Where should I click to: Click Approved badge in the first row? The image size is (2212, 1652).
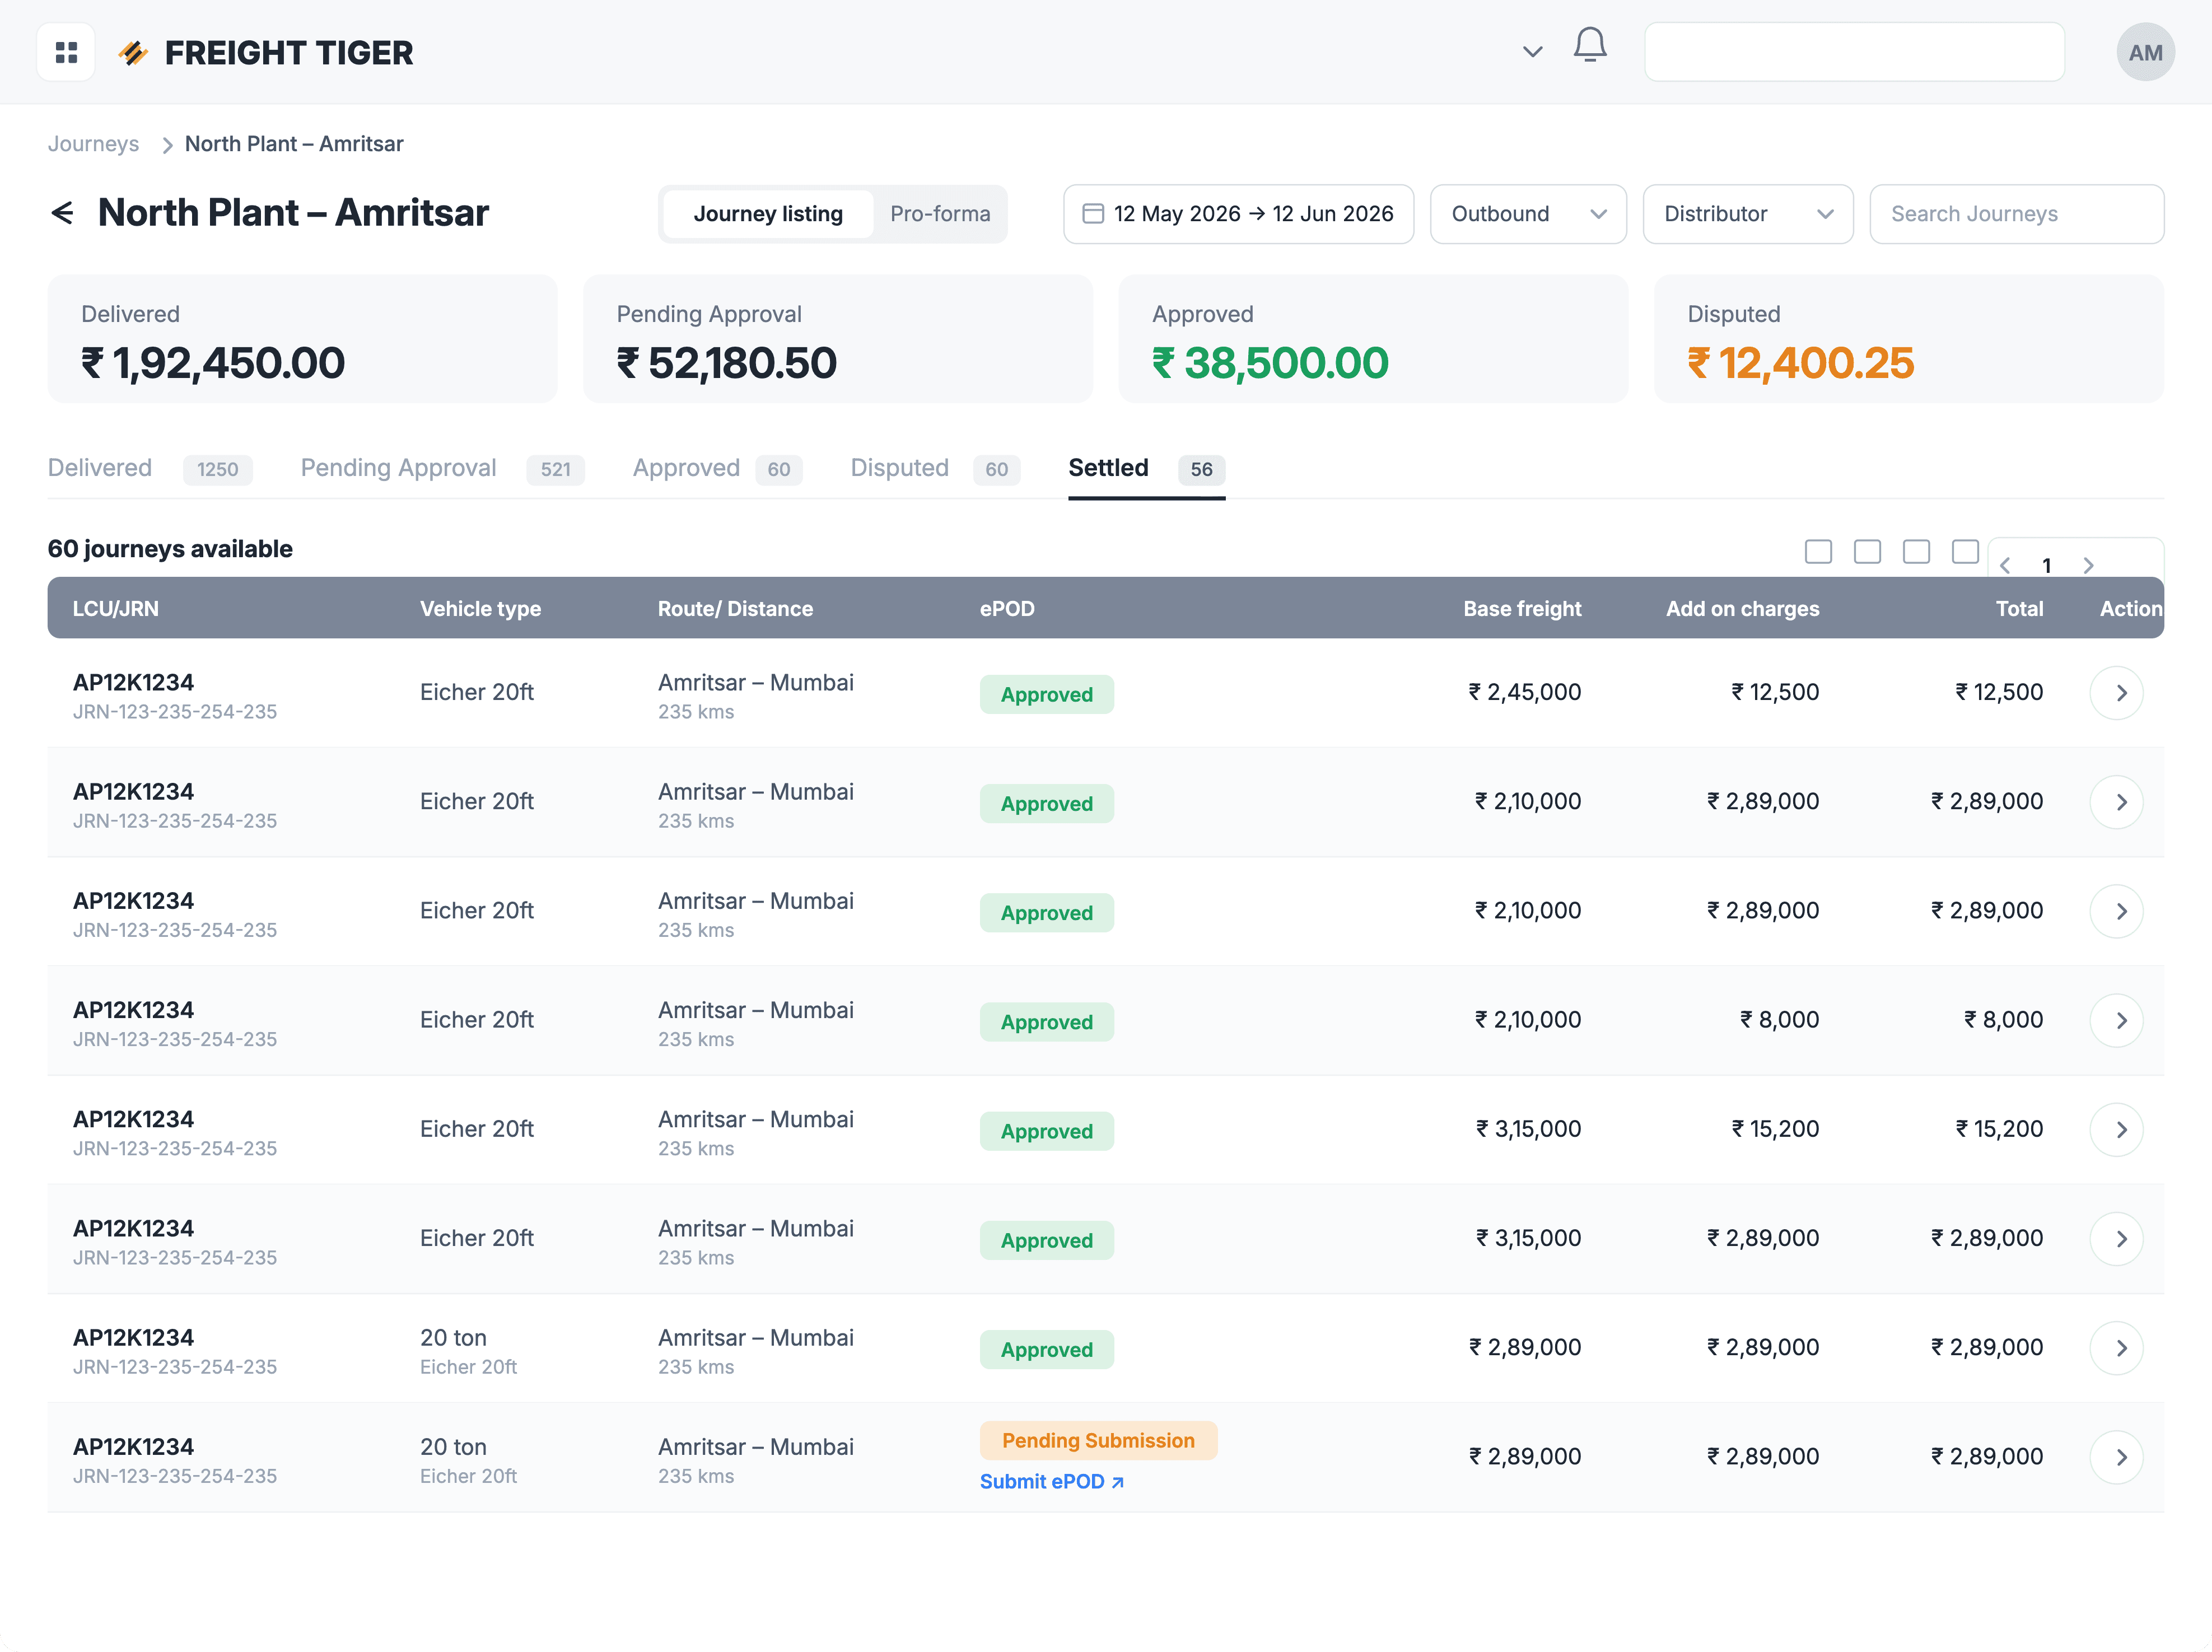pos(1046,695)
